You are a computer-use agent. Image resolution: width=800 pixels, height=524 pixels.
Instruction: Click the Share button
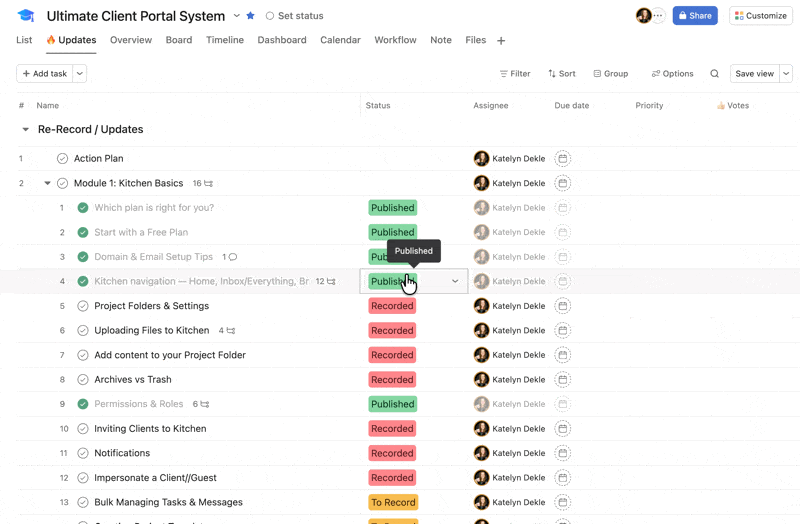tap(695, 16)
